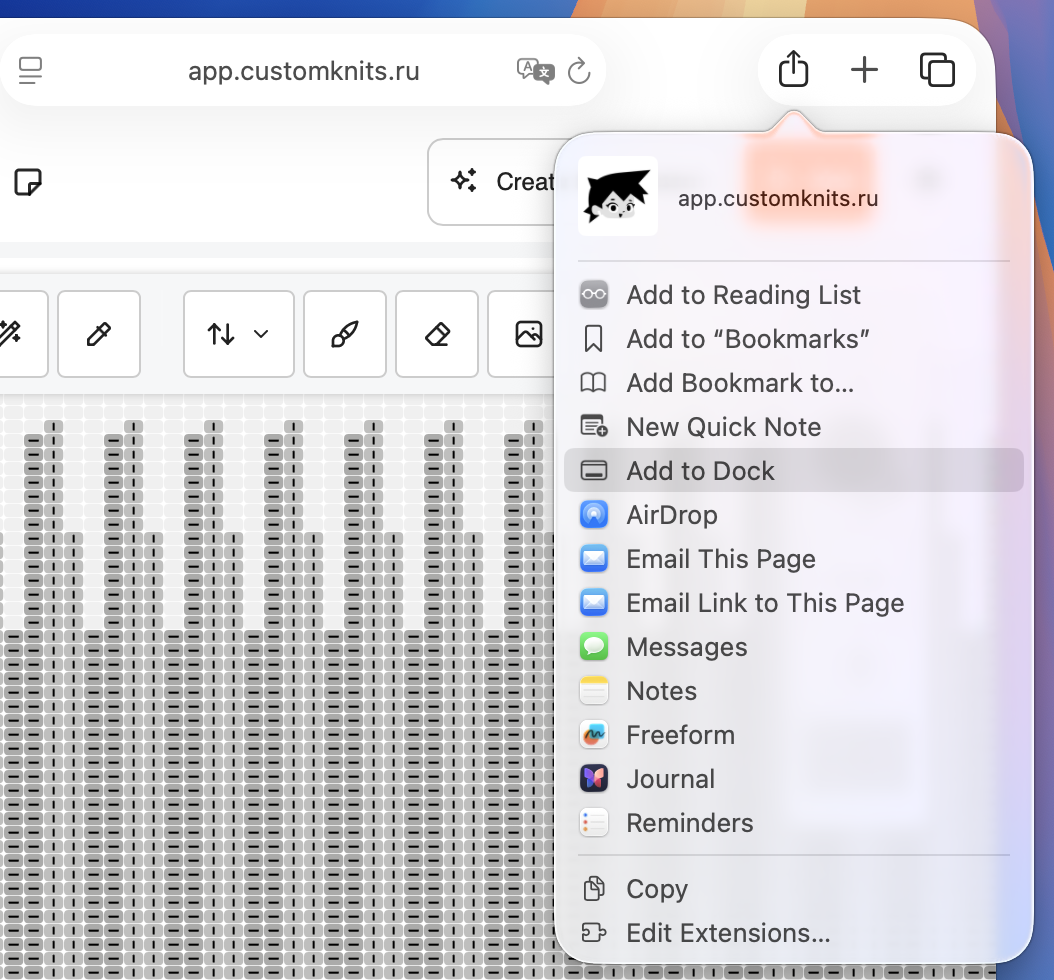Screen dimensions: 1054x980
Task: Expand the up-down arrows sort dropdown
Action: click(238, 334)
